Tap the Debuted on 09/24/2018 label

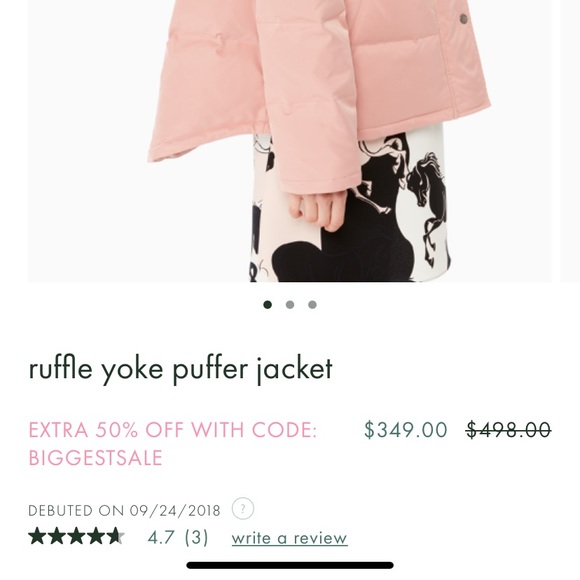pyautogui.click(x=124, y=511)
